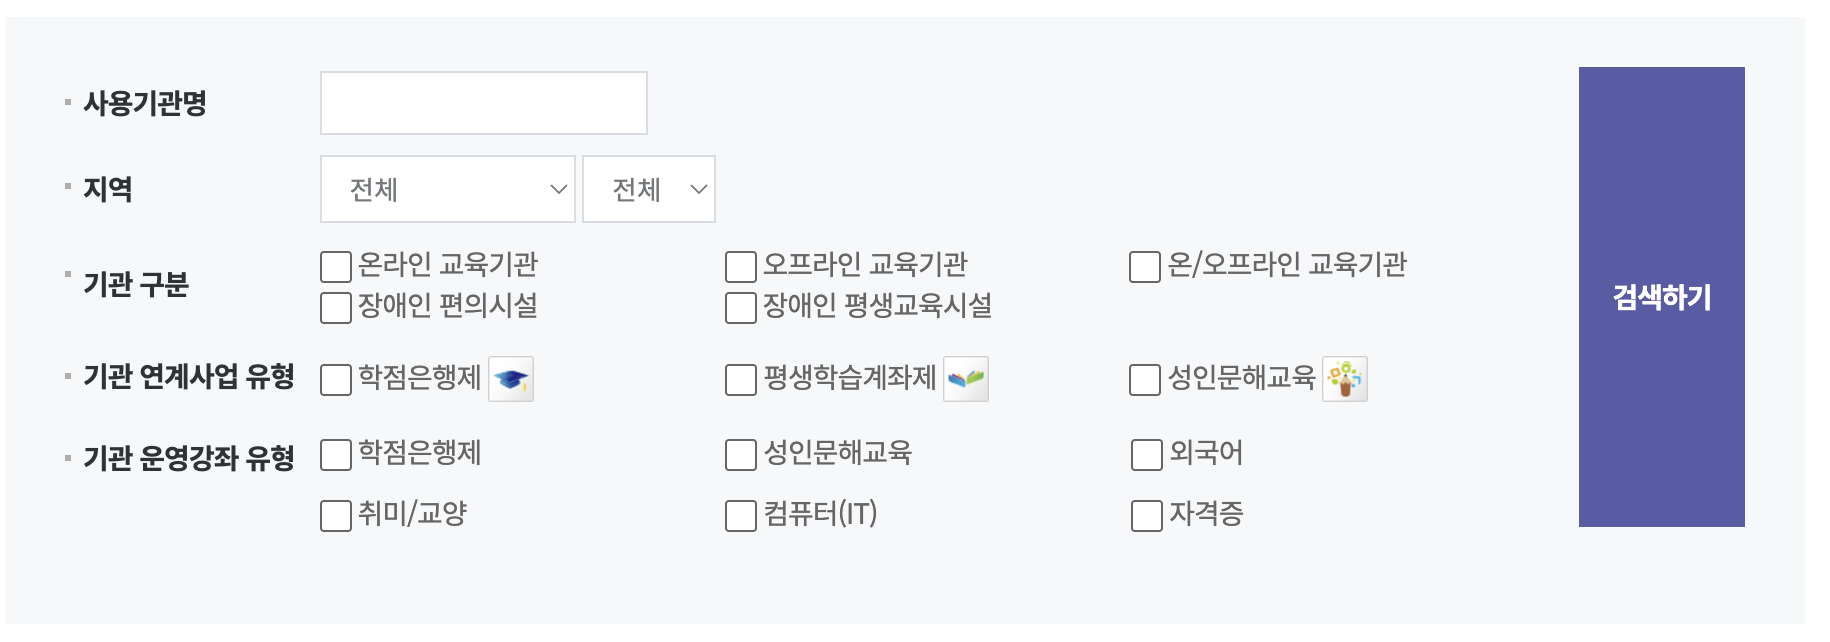Enable the 외국어 course checkbox

coord(1142,454)
